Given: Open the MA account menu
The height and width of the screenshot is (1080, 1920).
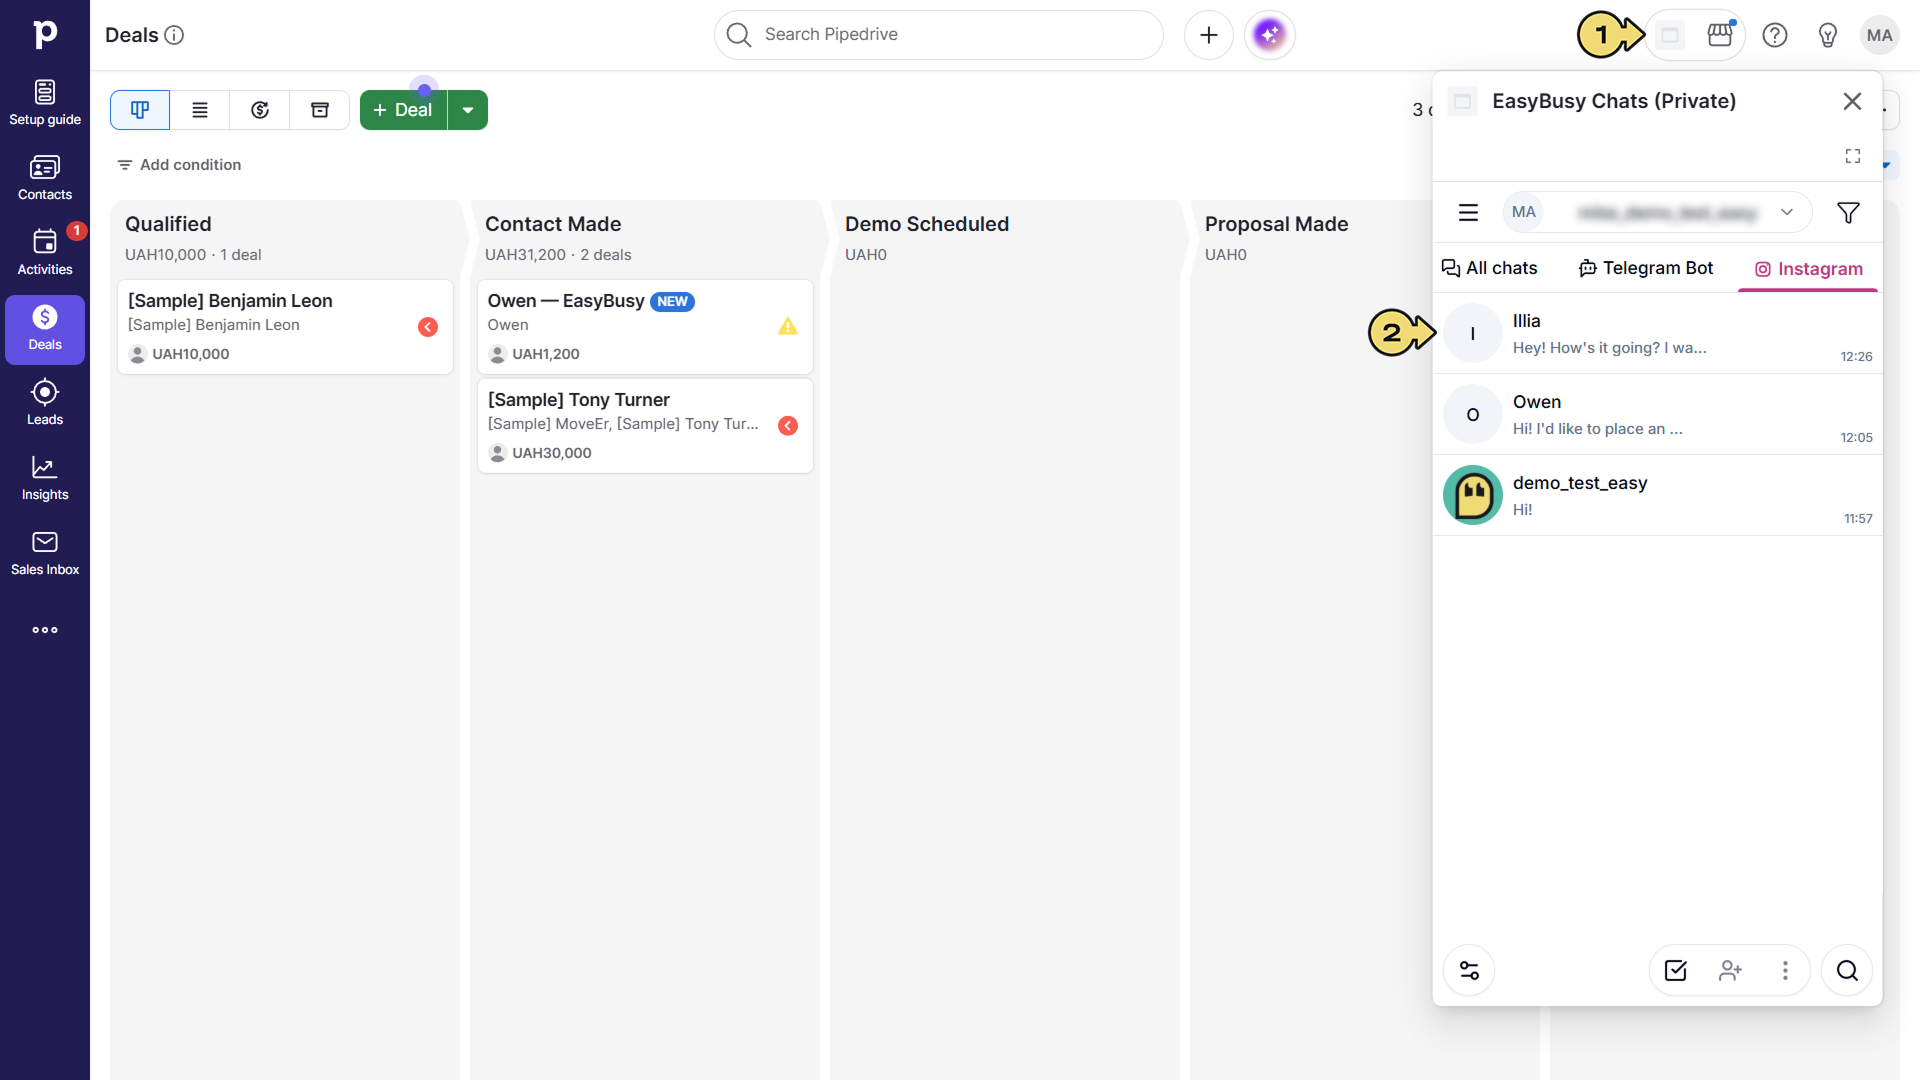Looking at the screenshot, I should pyautogui.click(x=1880, y=35).
